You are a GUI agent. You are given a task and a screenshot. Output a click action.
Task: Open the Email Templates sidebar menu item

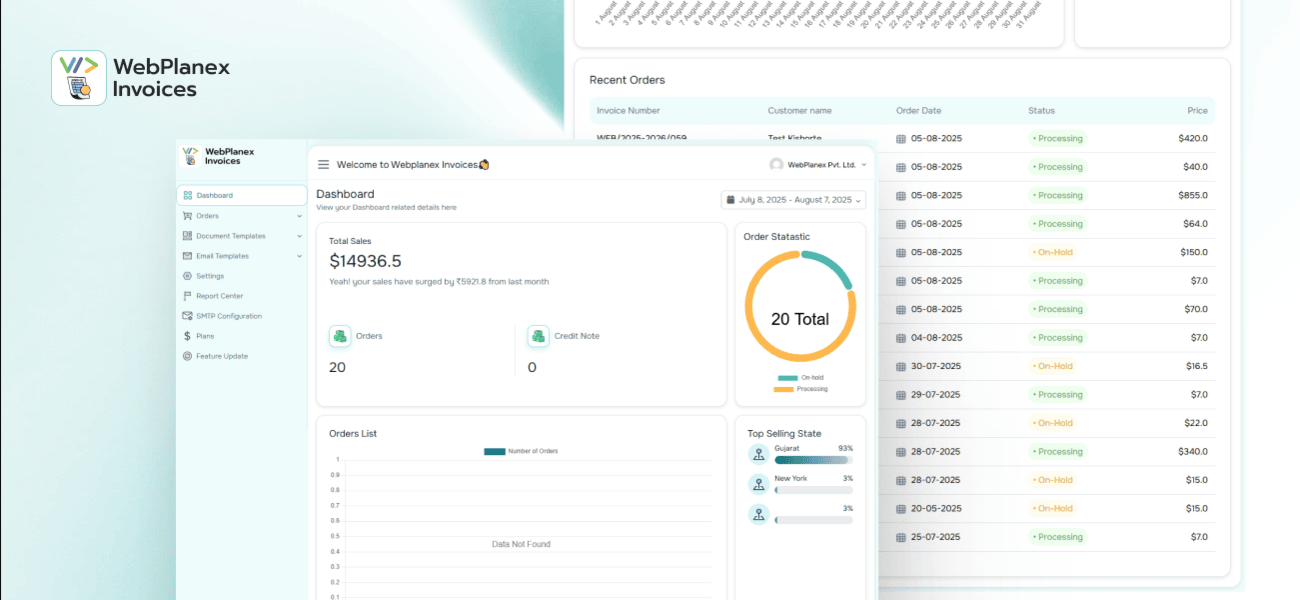222,256
